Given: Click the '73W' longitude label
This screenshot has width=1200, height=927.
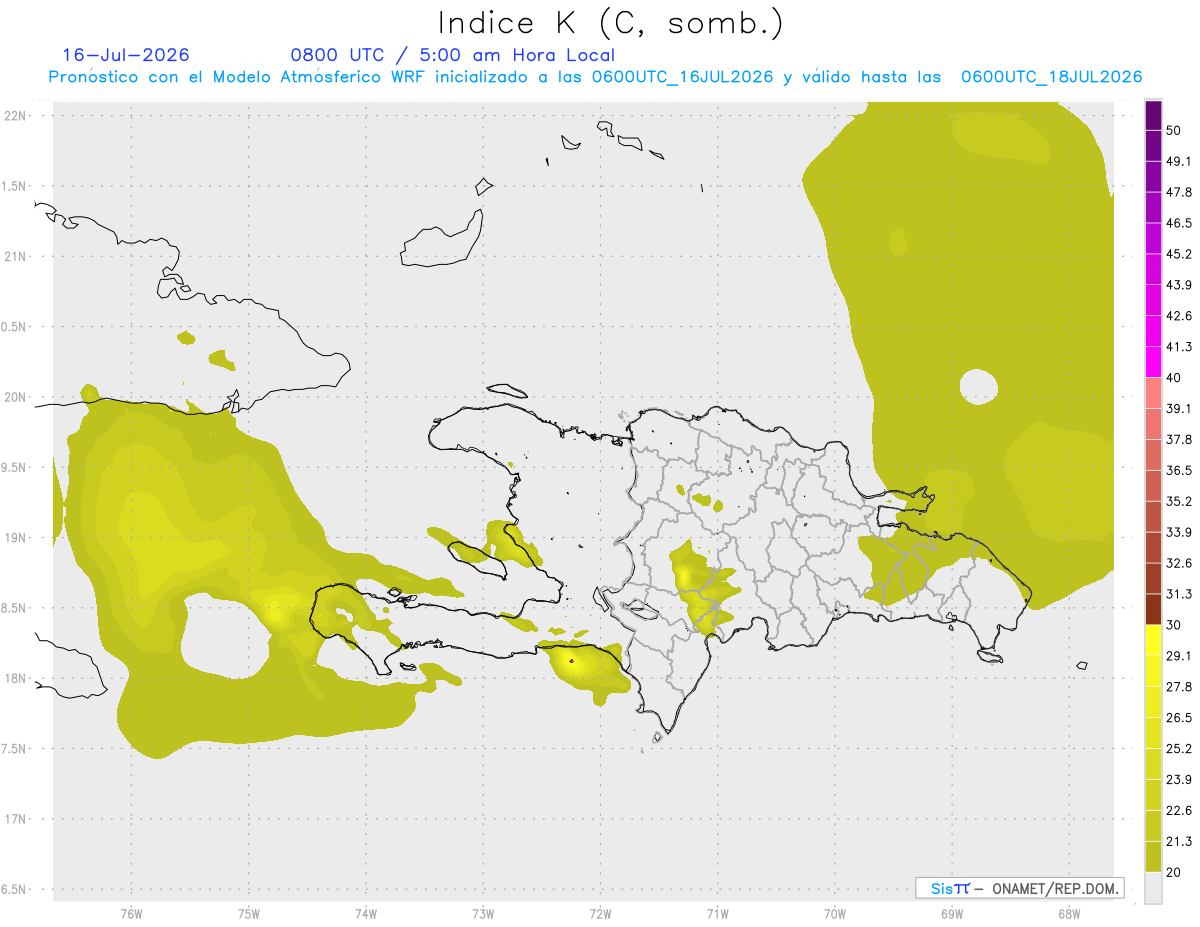Looking at the screenshot, I should (483, 914).
